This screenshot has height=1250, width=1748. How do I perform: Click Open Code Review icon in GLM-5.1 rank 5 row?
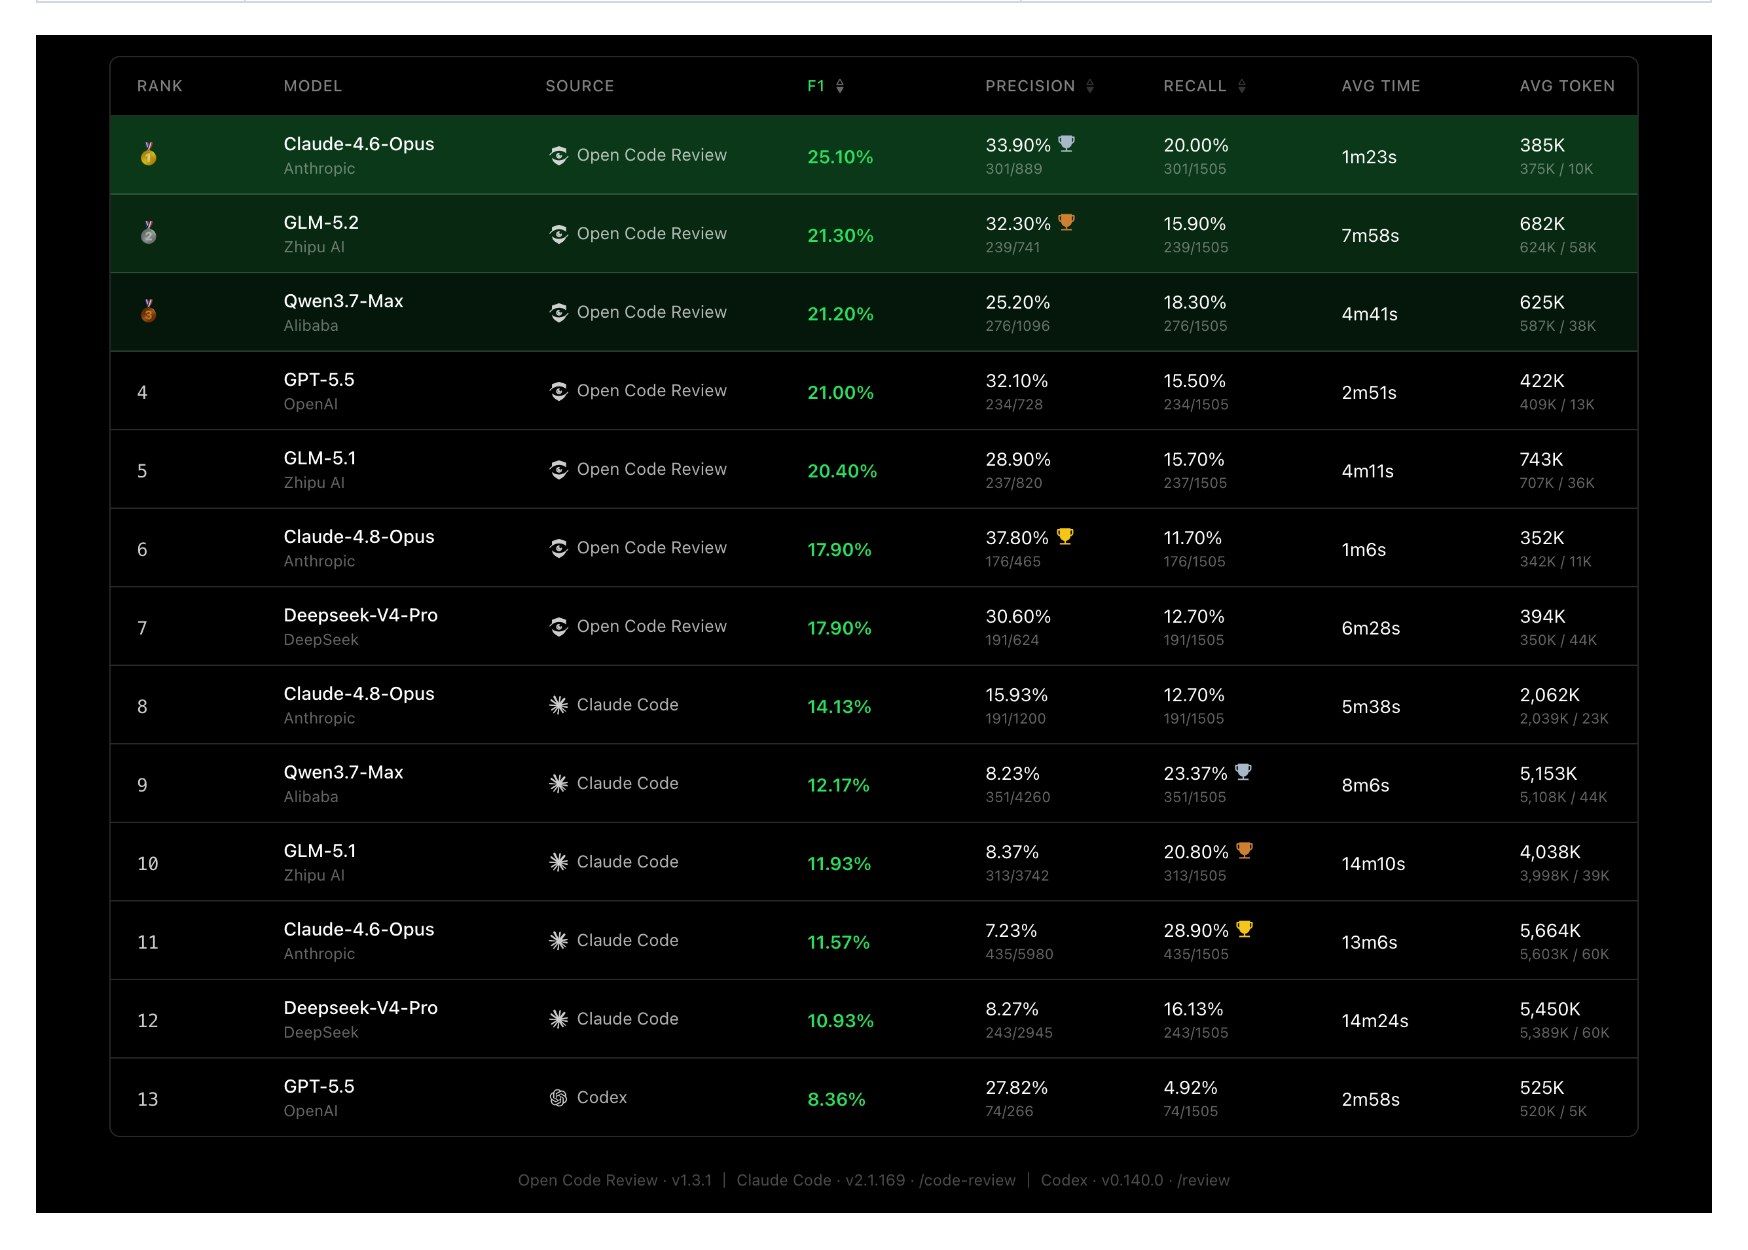click(x=559, y=470)
